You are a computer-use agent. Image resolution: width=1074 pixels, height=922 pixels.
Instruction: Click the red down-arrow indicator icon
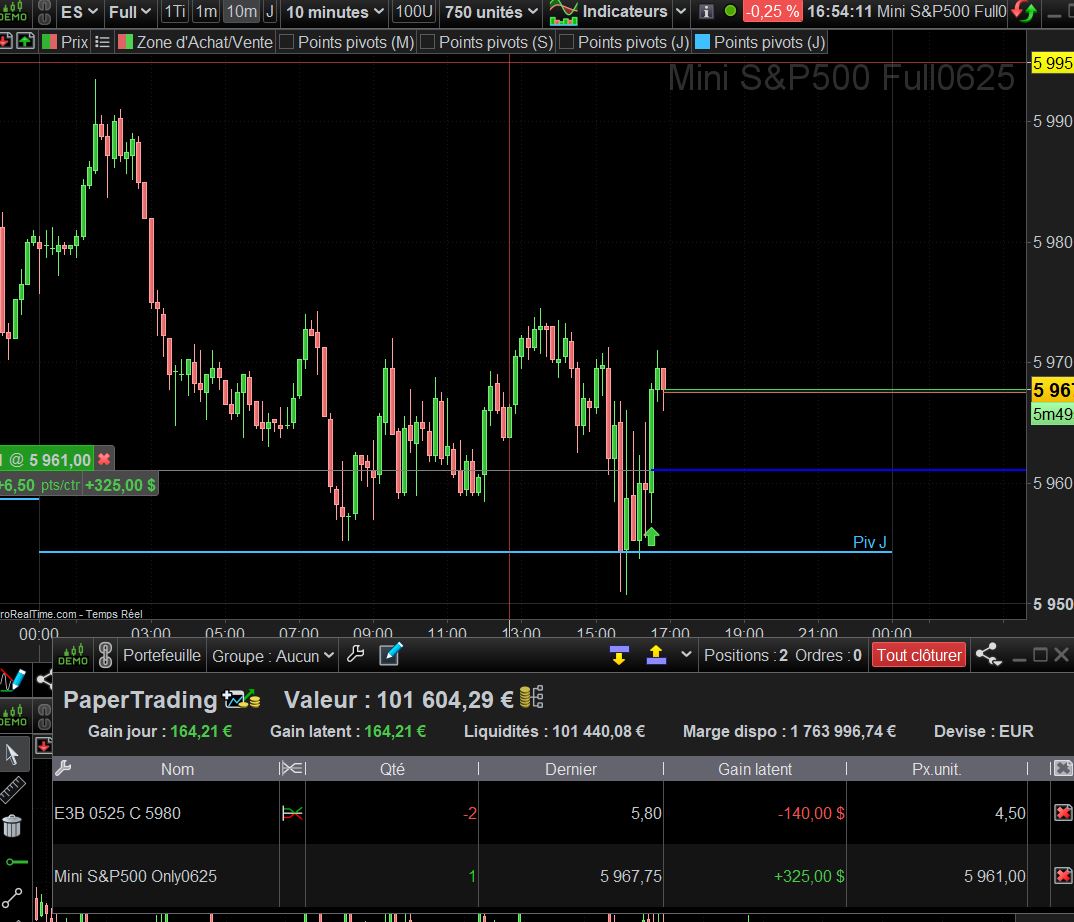point(5,42)
